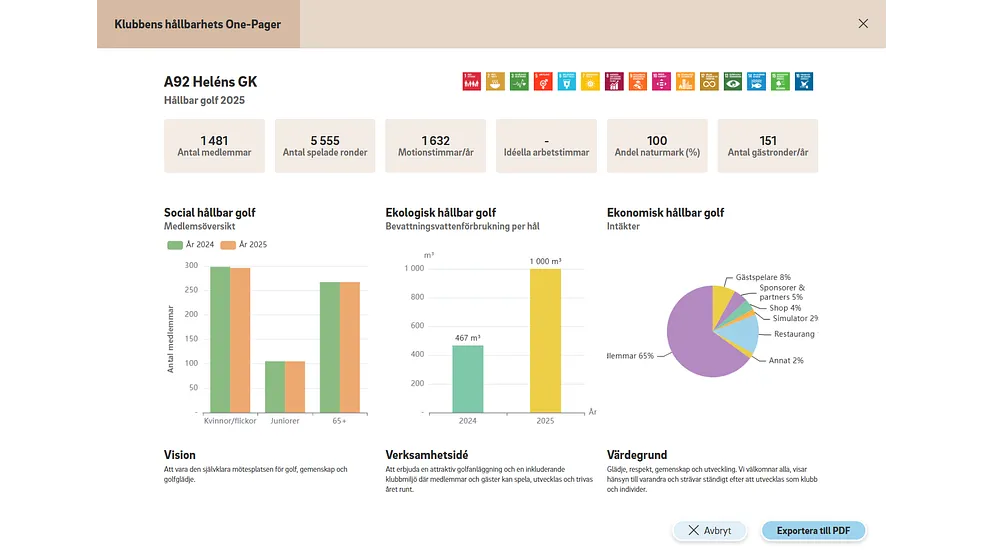Screen dimensions: 983x554
Task: Select the SDG 6 Clean Water icon
Action: tap(567, 81)
